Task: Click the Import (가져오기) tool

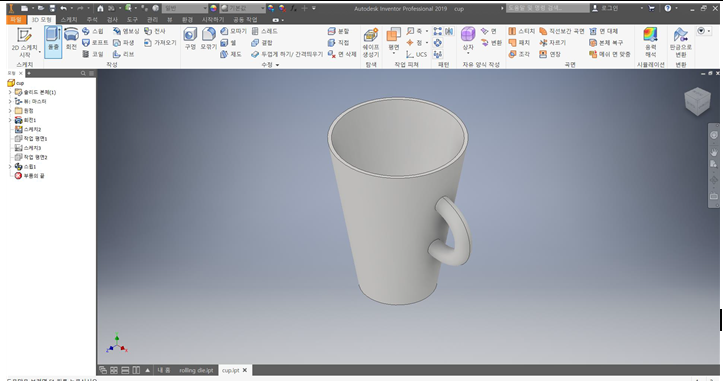Action: (x=160, y=42)
